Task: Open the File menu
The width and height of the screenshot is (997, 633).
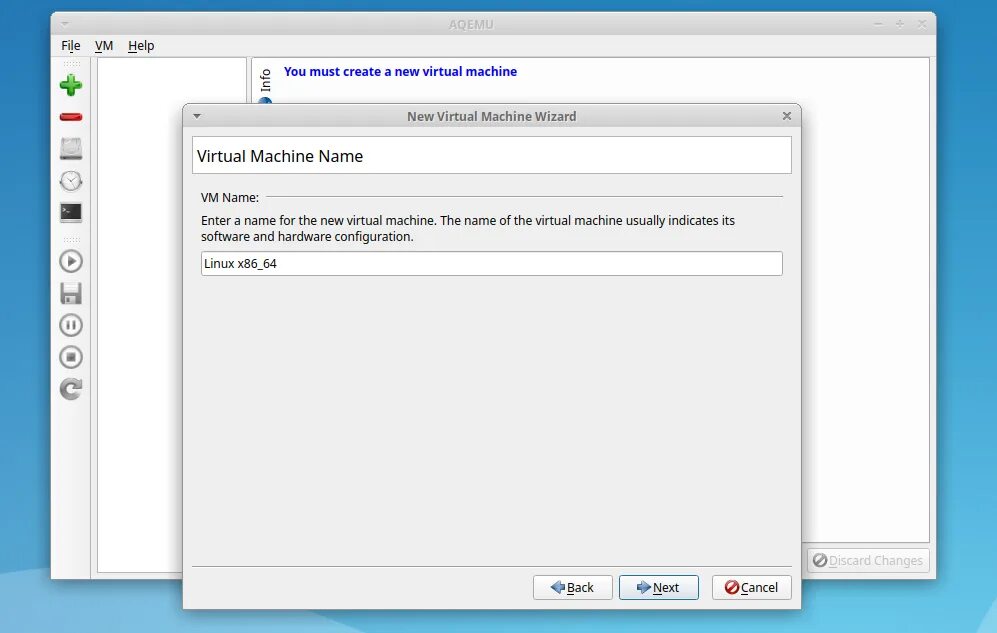Action: tap(71, 46)
